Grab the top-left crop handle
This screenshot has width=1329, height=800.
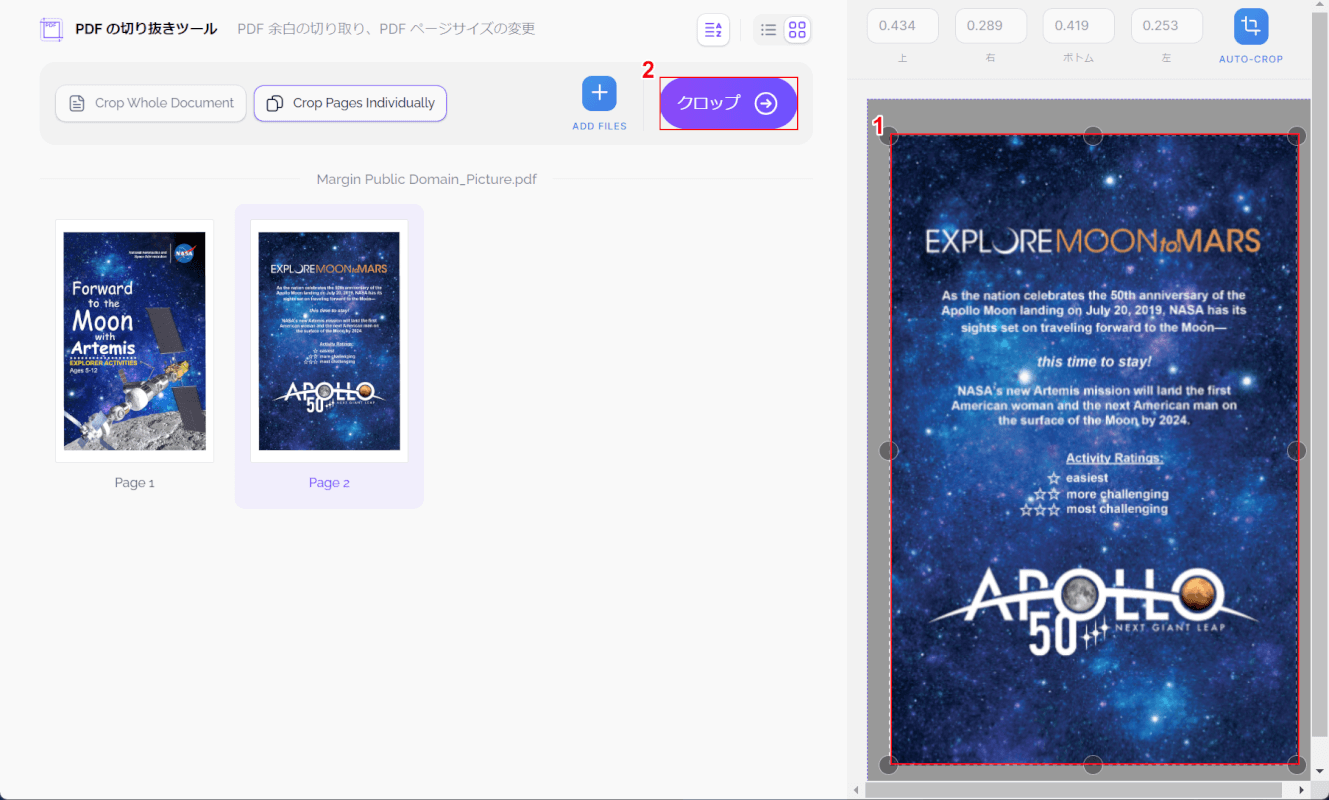coord(889,136)
